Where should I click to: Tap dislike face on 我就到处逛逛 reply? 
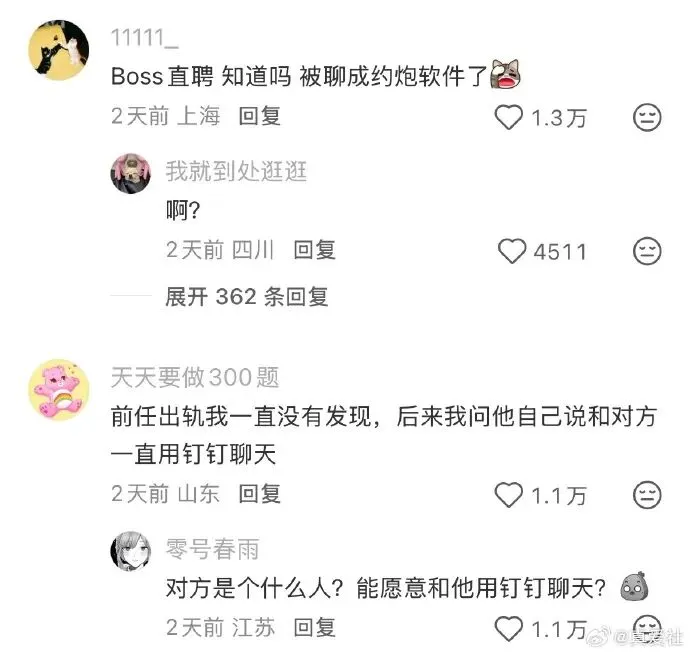coord(647,251)
